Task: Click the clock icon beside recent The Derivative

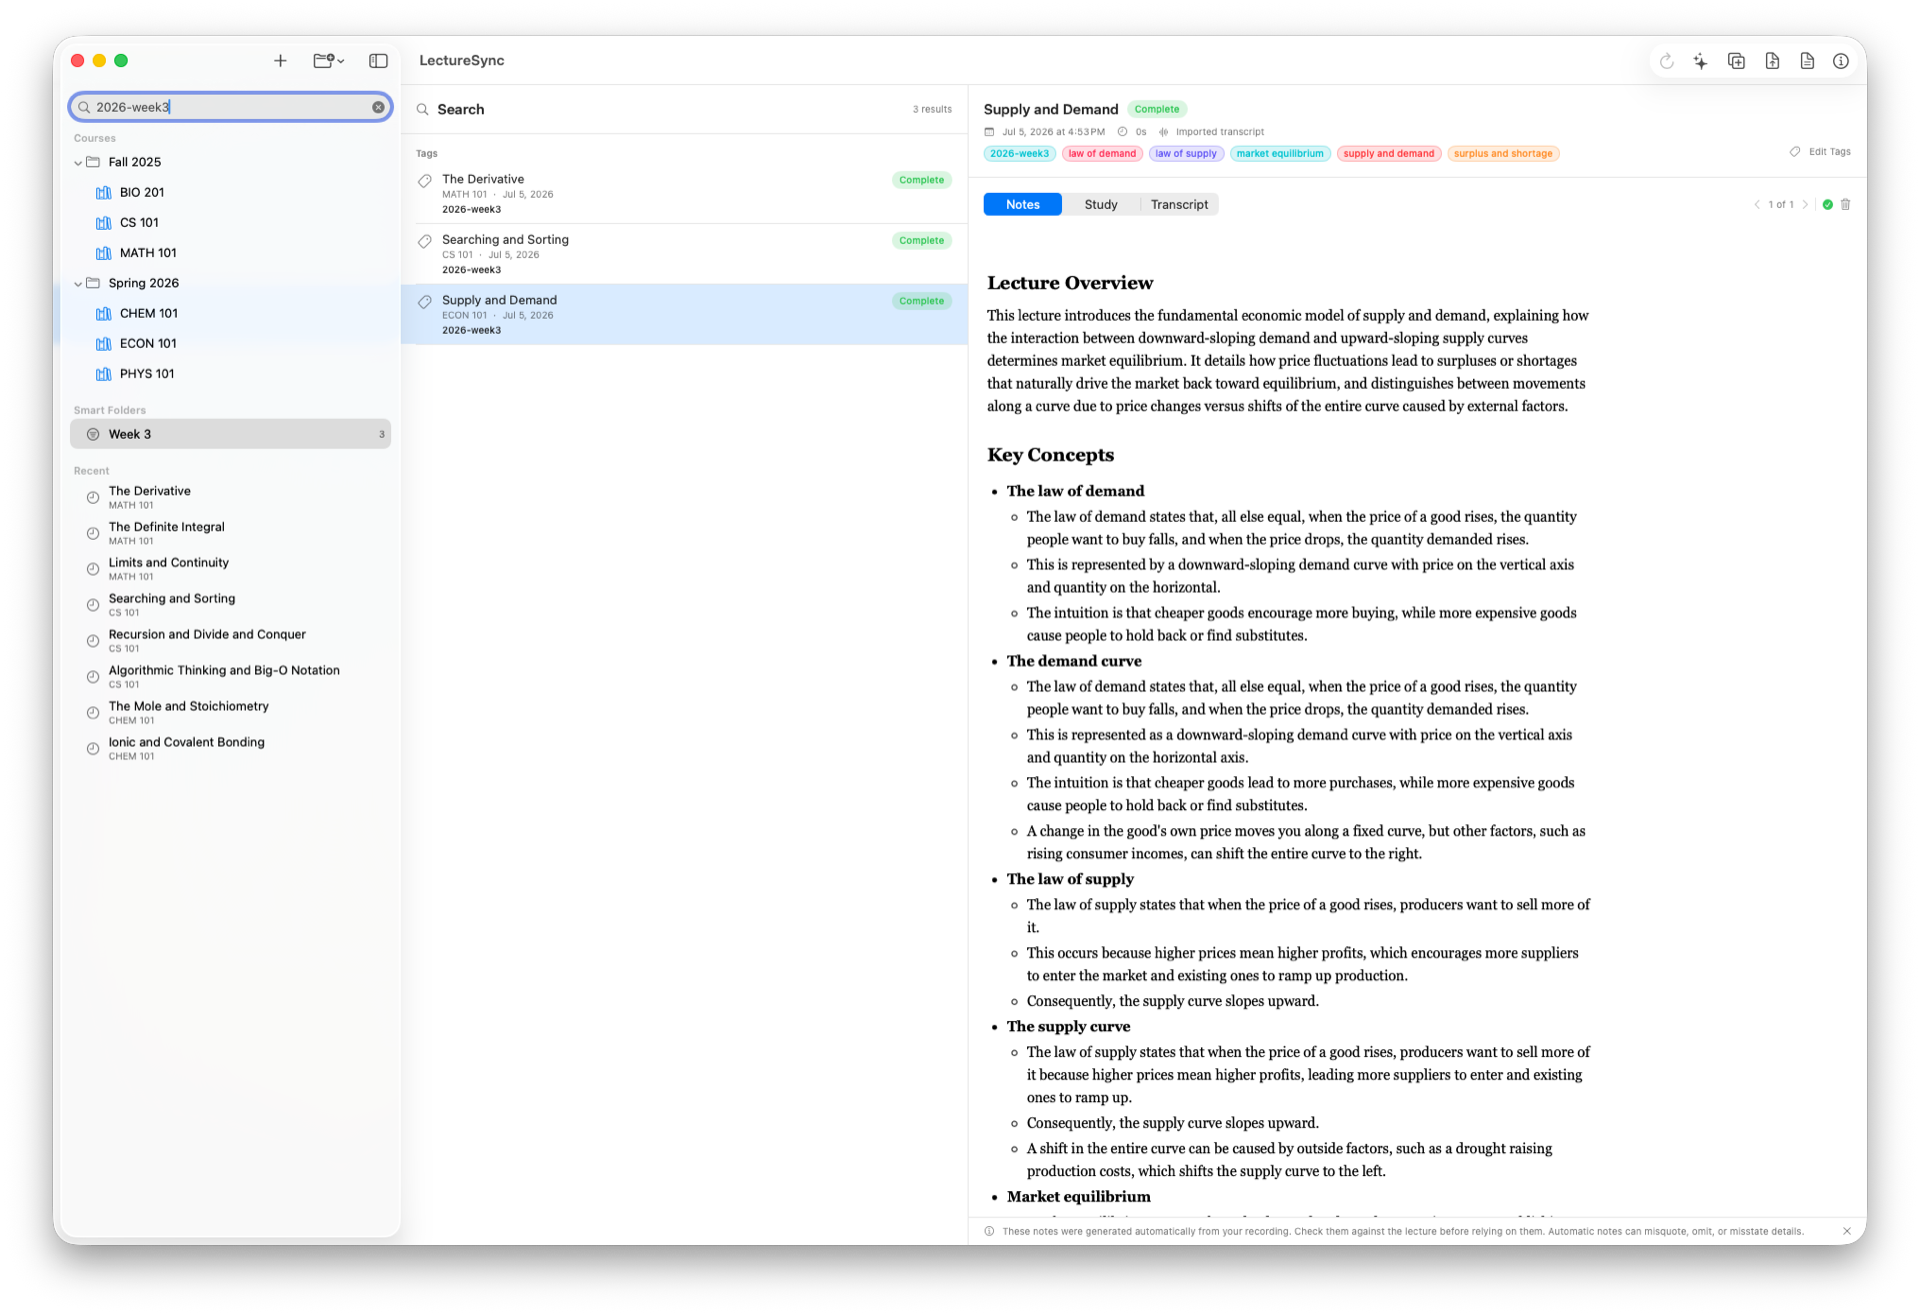Action: 93,497
